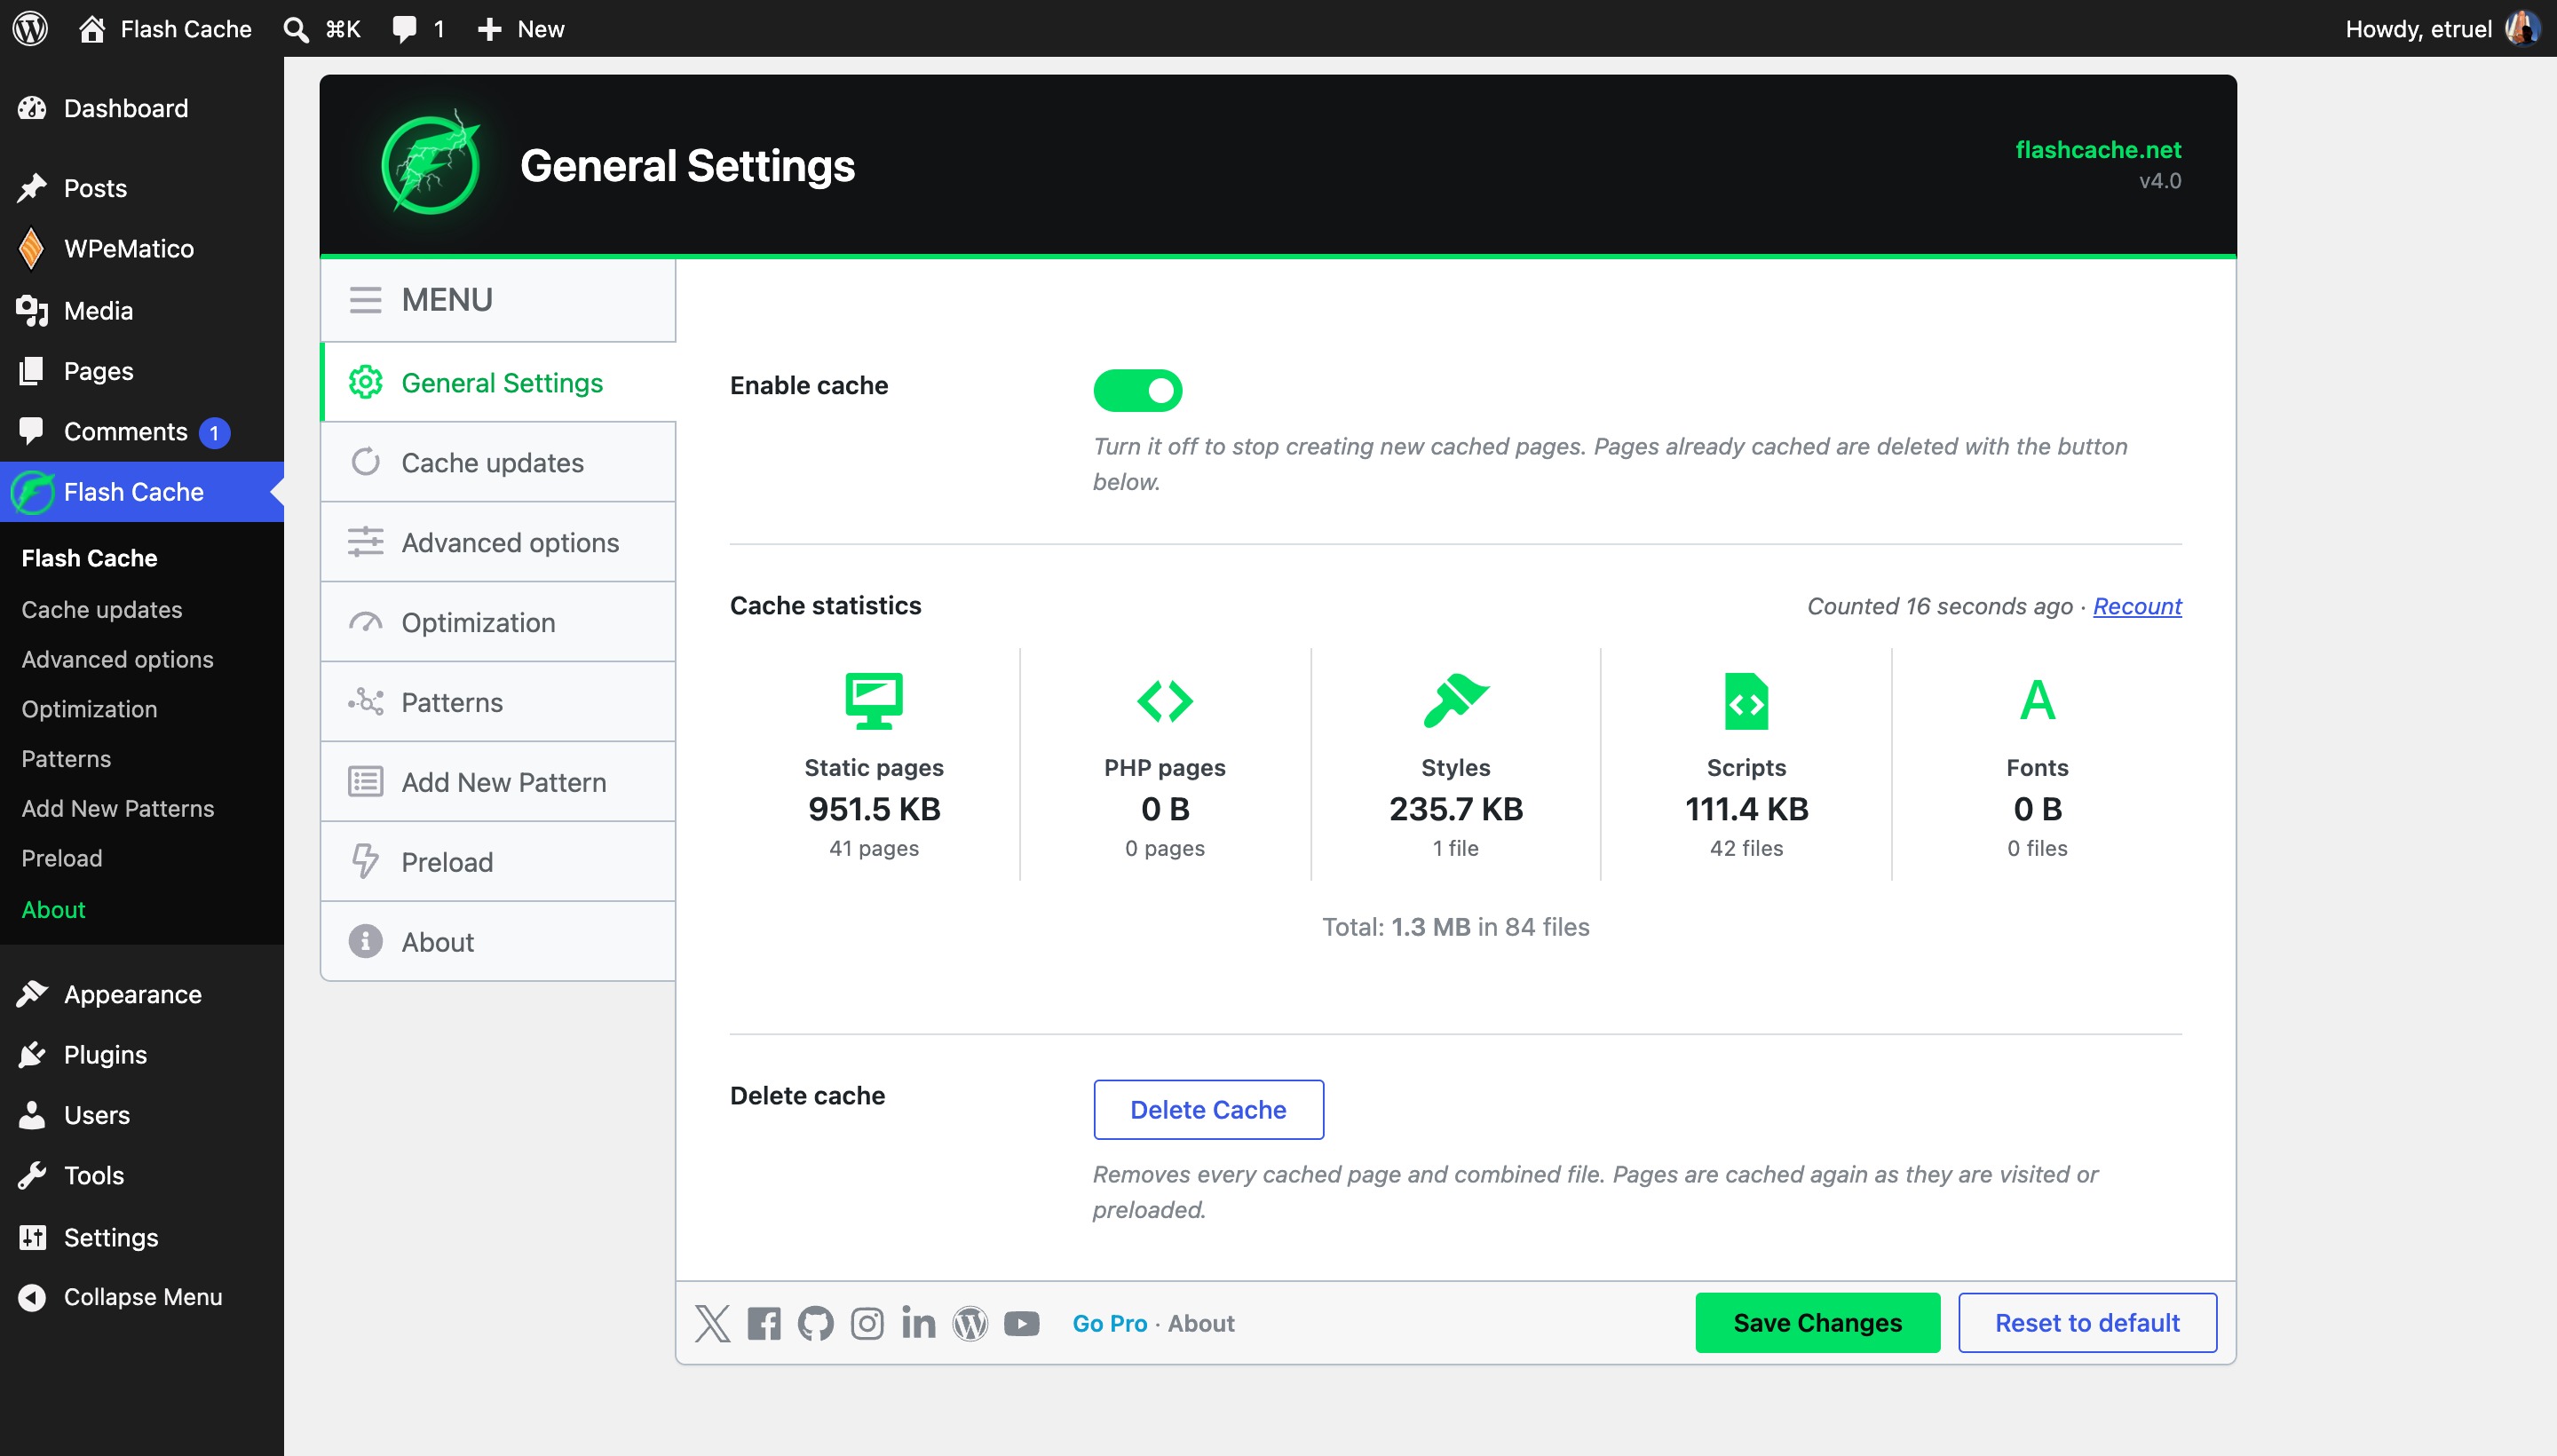The width and height of the screenshot is (2557, 1456).
Task: Open Patterns in plugin menu panel
Action: tap(498, 702)
